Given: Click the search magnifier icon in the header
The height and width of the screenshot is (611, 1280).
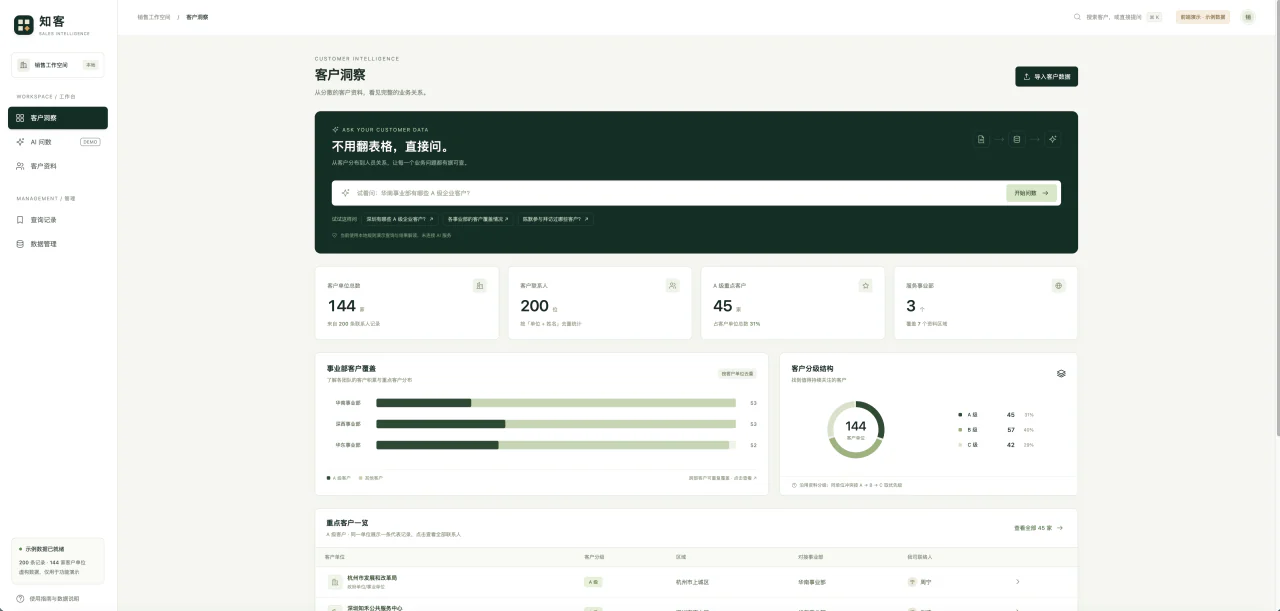Looking at the screenshot, I should pos(1077,17).
